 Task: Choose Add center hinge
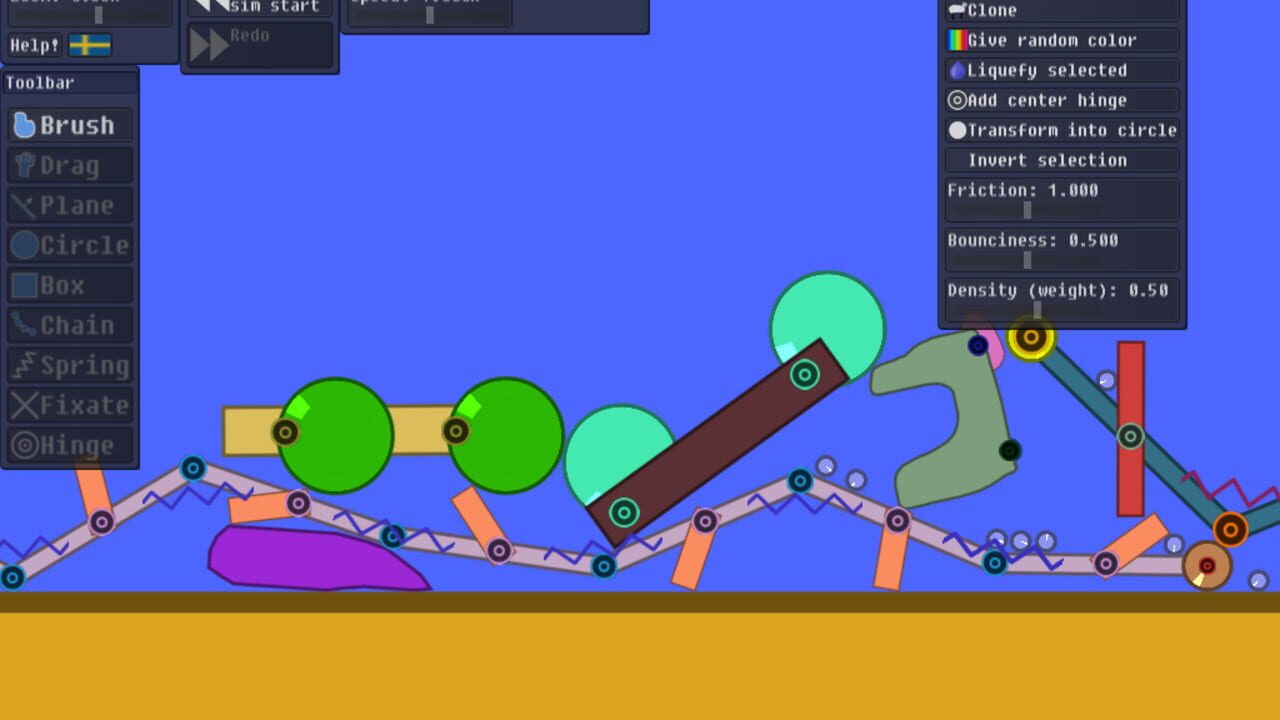click(1062, 101)
